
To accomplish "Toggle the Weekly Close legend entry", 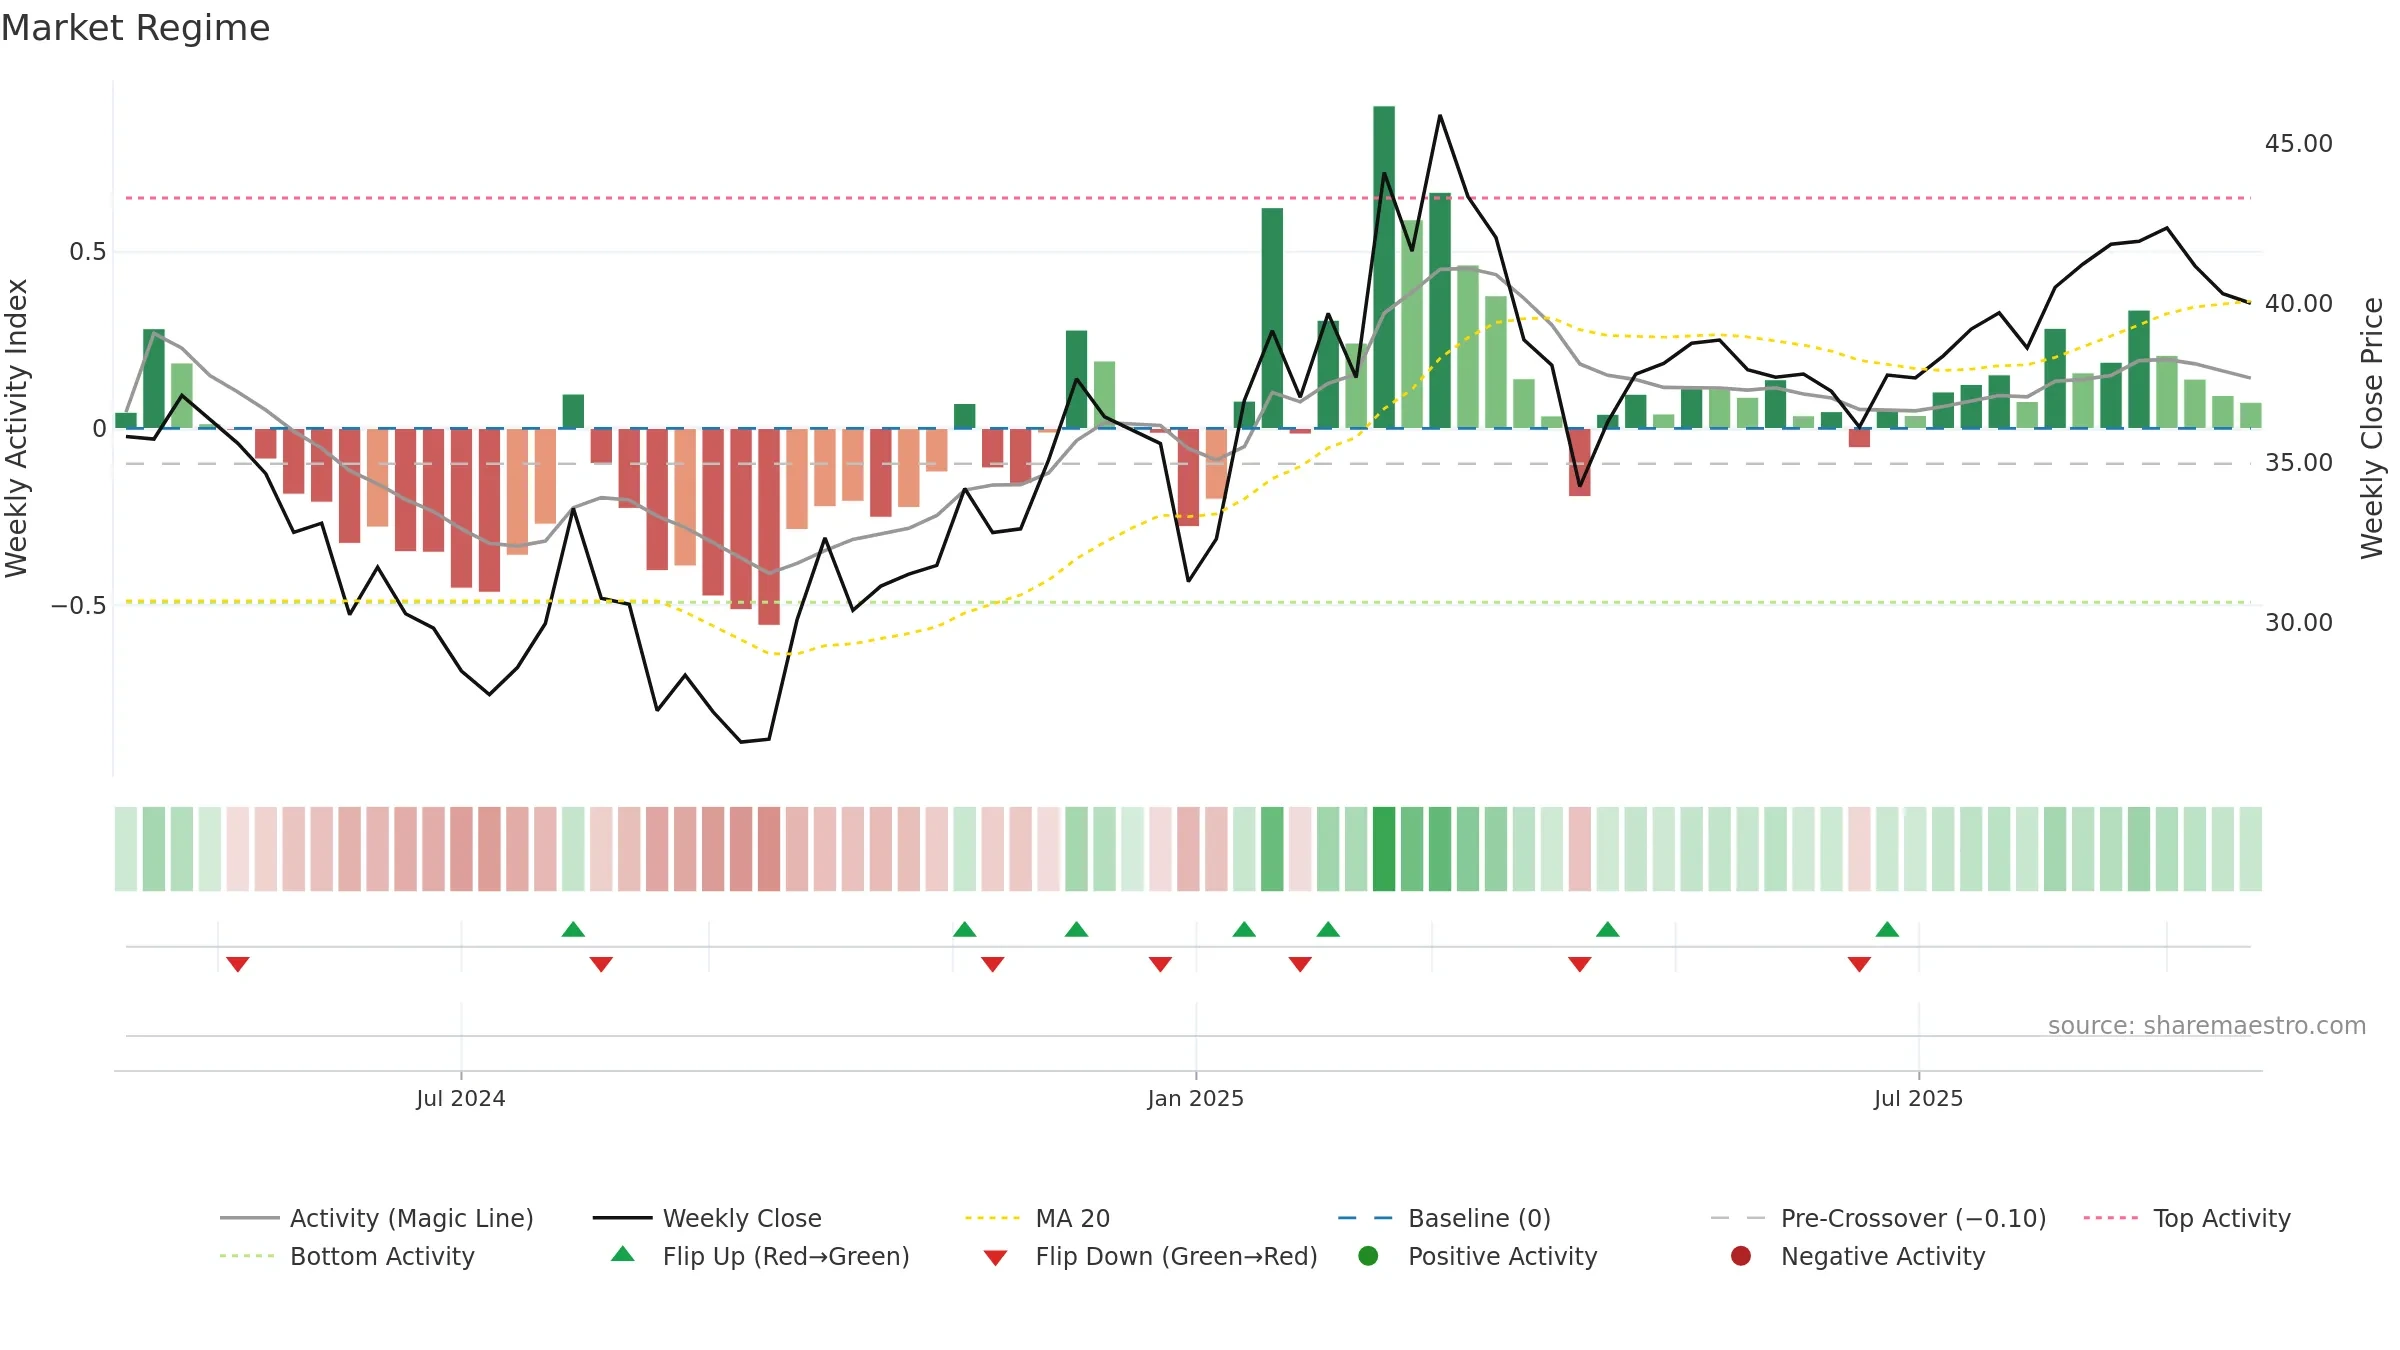I will [x=707, y=1218].
